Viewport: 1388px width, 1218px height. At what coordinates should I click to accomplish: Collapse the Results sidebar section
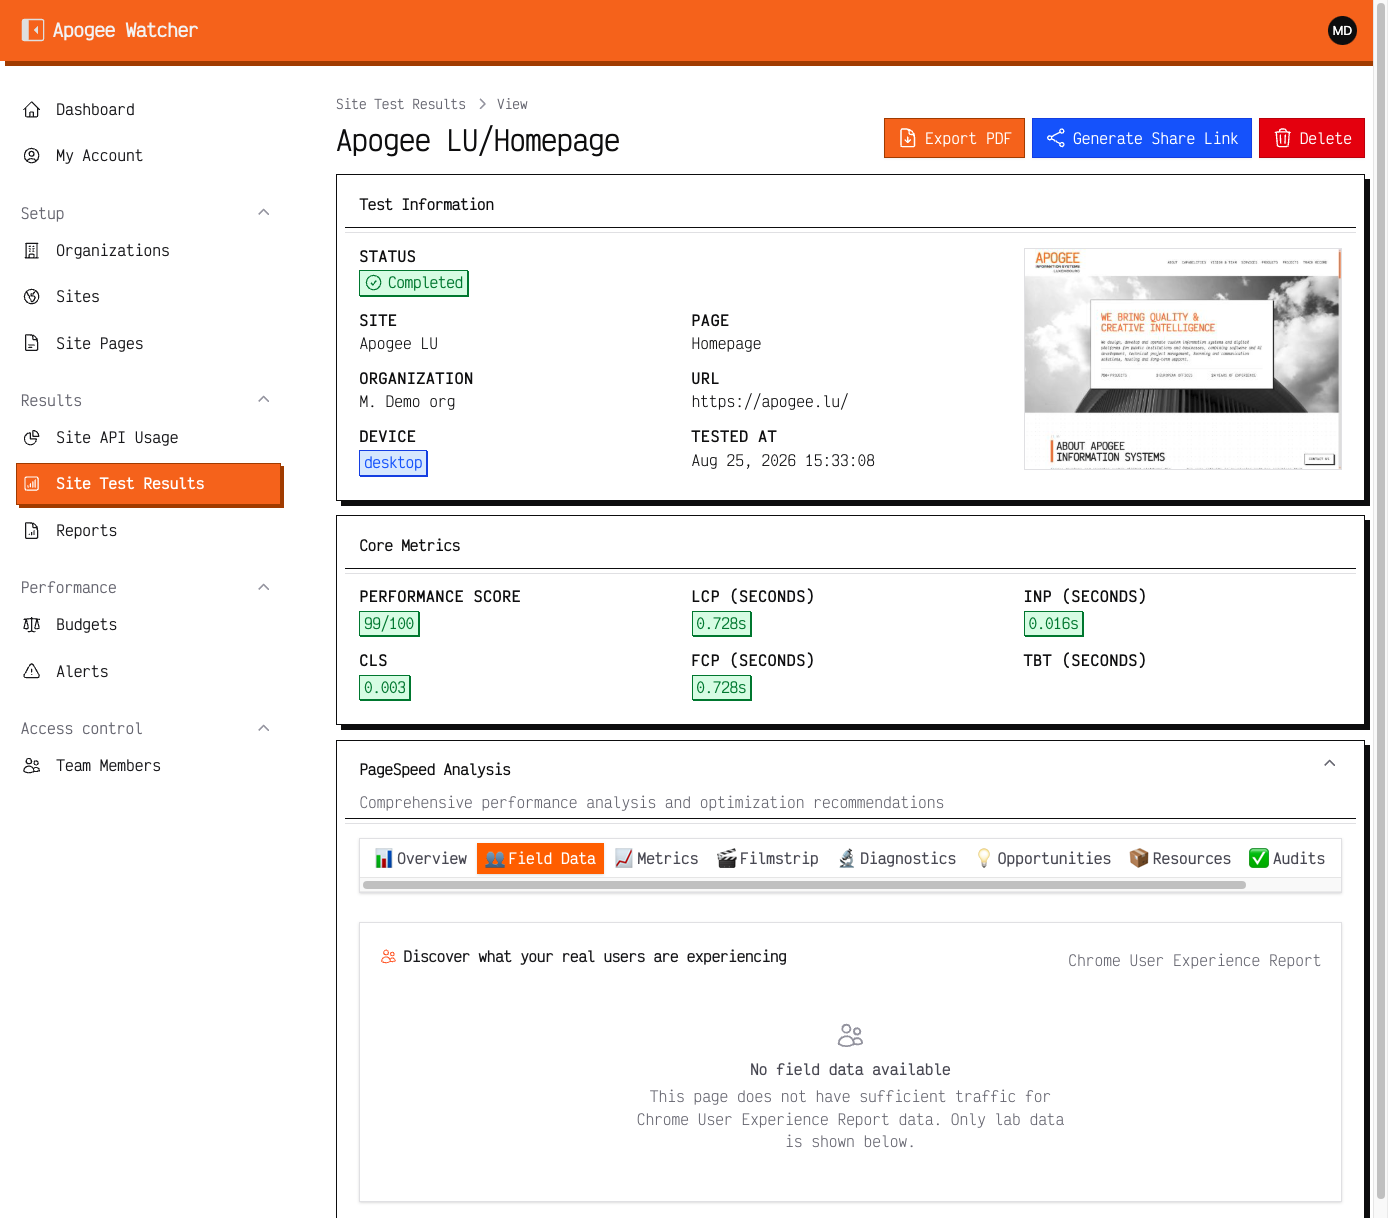pos(264,399)
